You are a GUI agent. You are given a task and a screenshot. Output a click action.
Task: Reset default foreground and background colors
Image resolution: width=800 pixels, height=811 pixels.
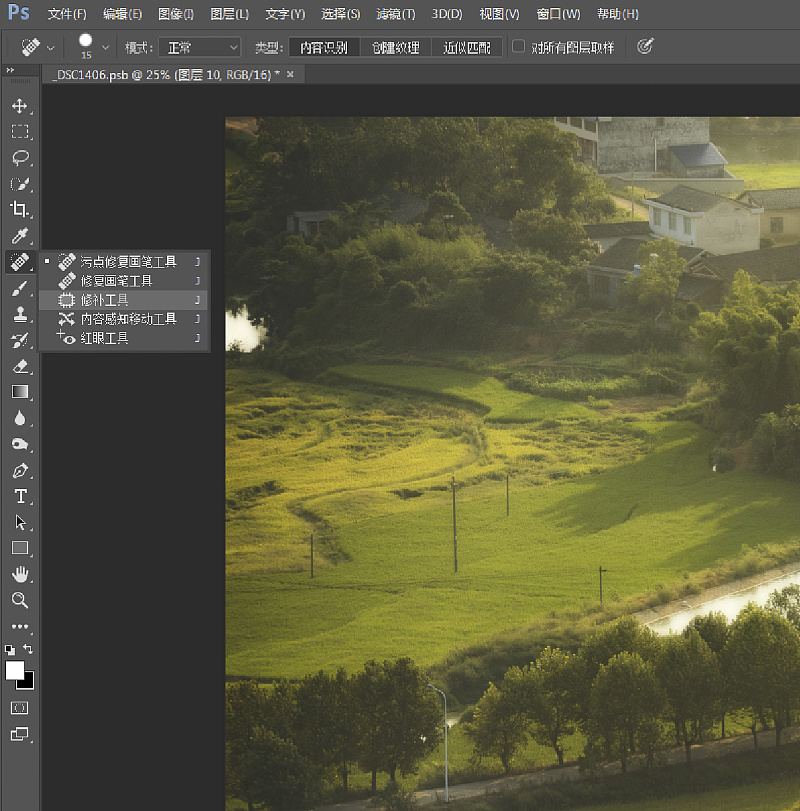tap(10, 650)
